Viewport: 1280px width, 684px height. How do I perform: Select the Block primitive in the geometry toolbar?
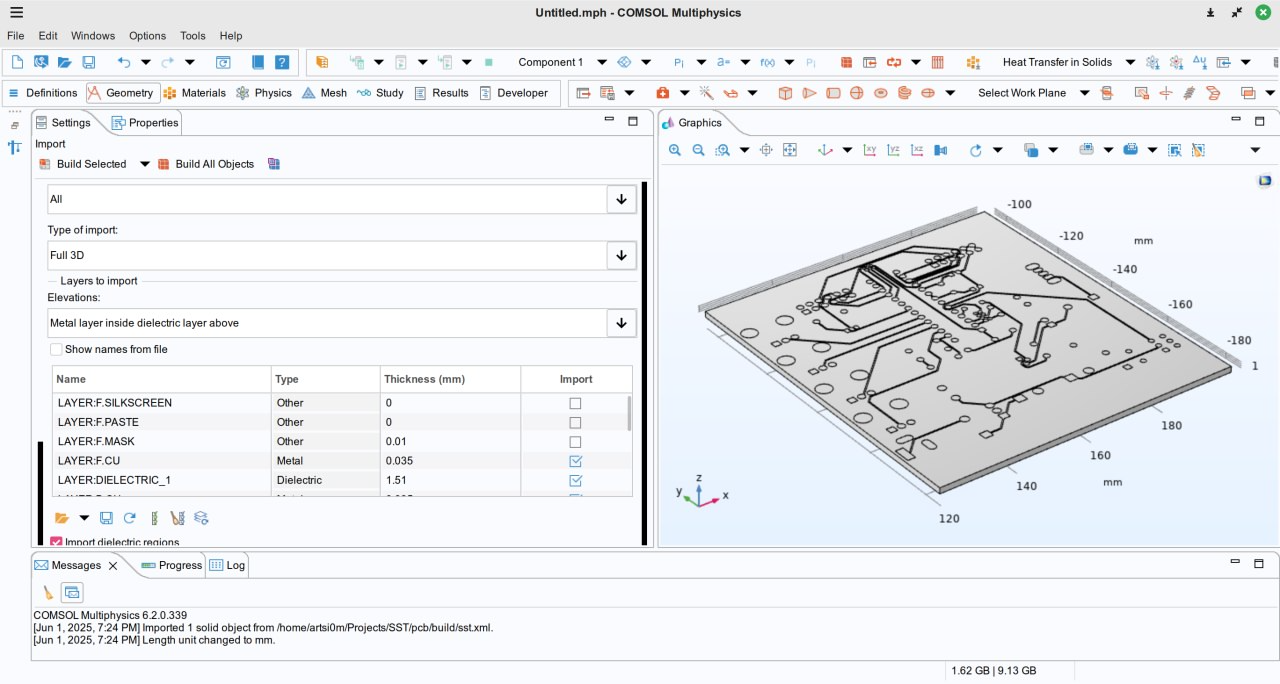785,93
